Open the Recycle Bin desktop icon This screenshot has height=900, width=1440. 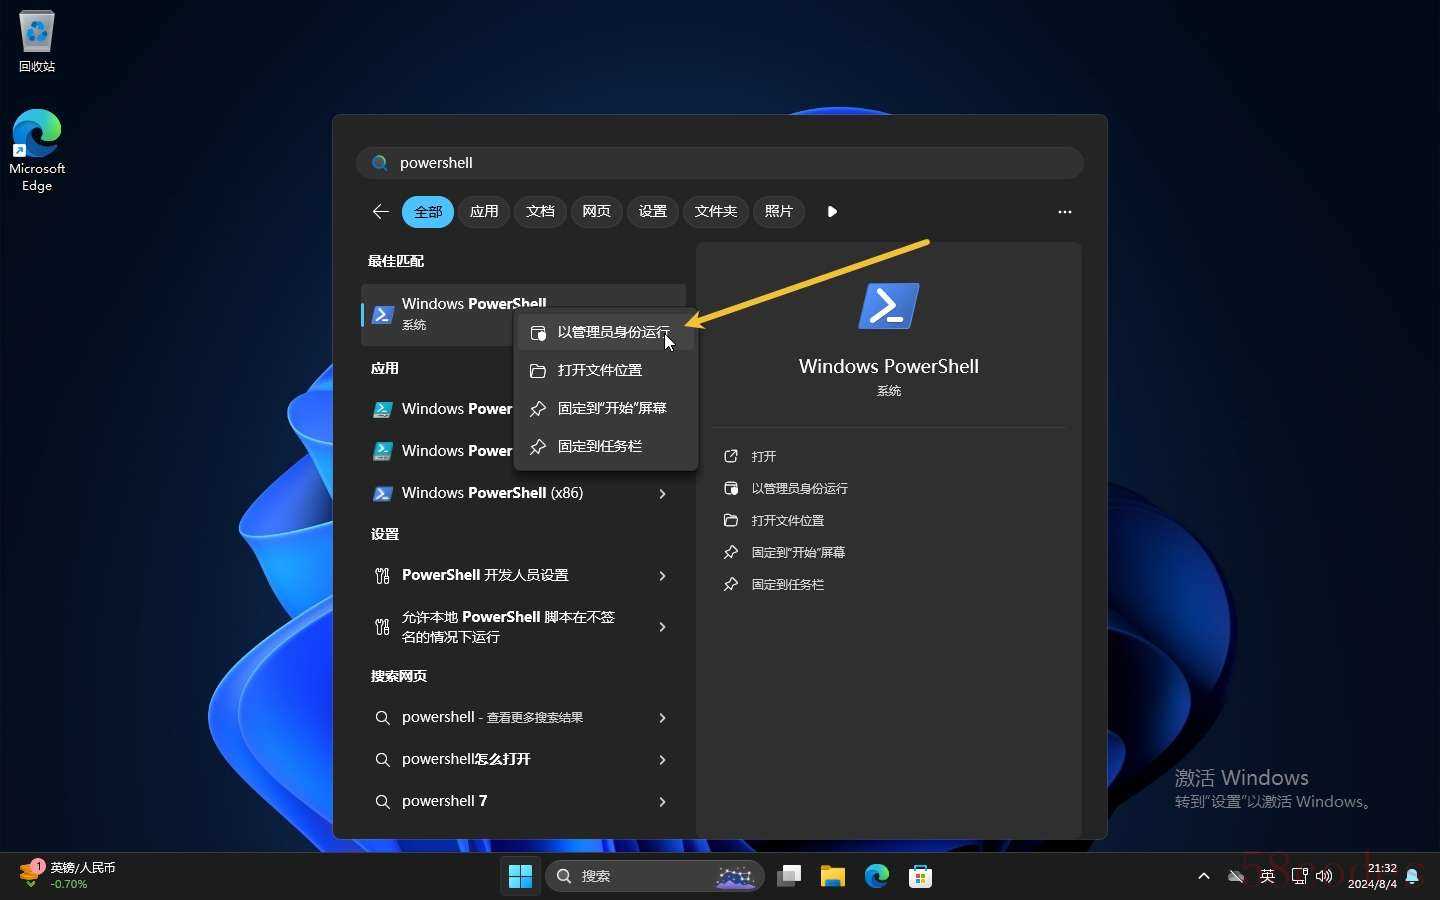37,42
